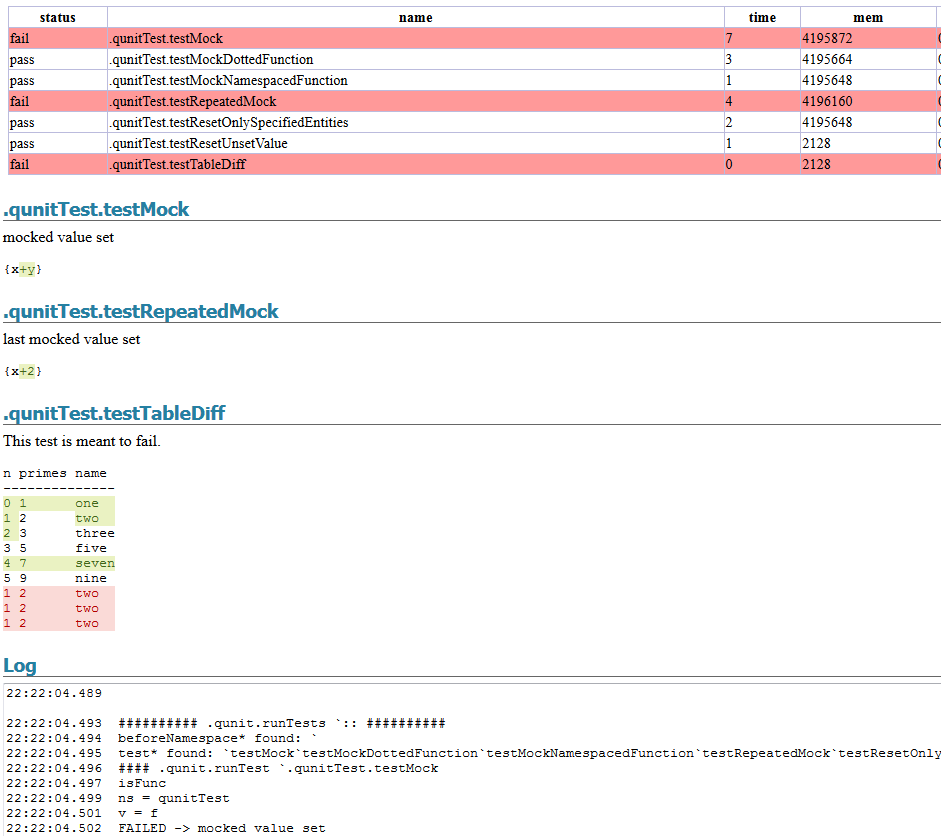The image size is (941, 836).
Task: Click time value 7 of testMock row
Action: (729, 38)
